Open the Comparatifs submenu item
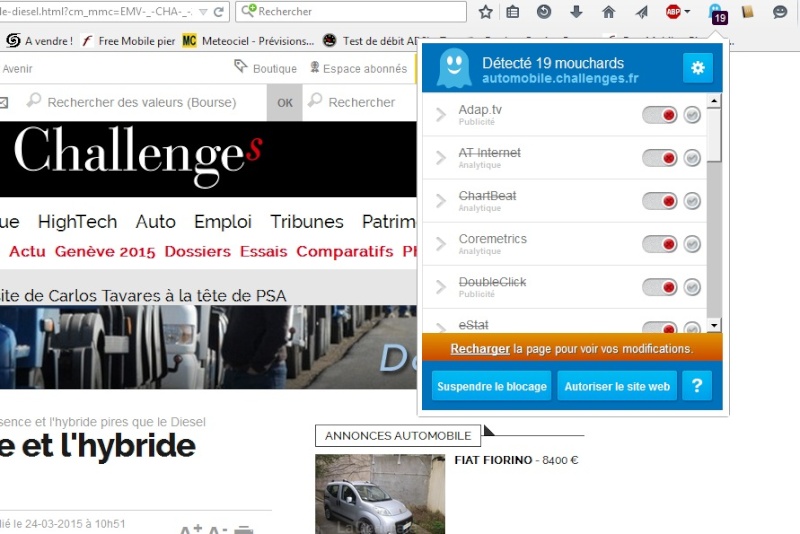This screenshot has height=534, width=800. (x=344, y=251)
